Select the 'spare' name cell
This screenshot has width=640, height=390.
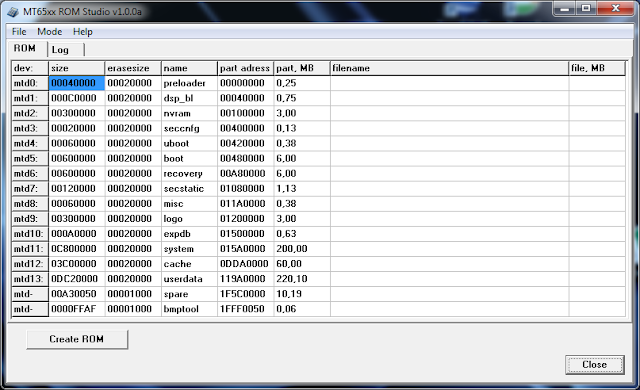(x=189, y=294)
